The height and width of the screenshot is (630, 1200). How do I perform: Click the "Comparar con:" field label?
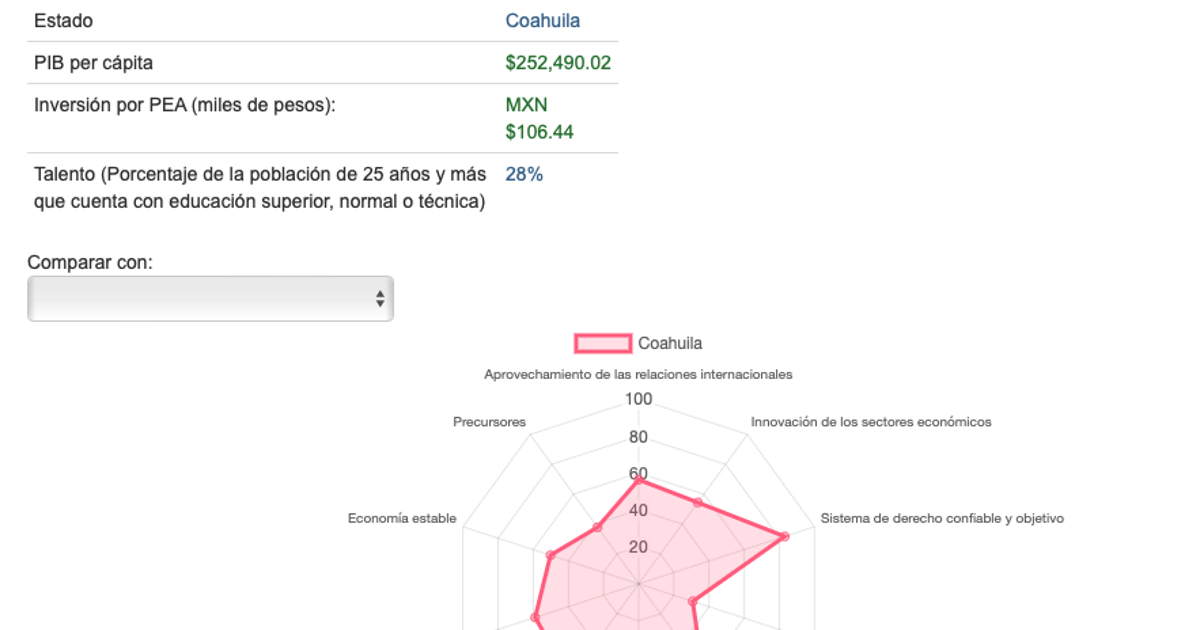90,263
